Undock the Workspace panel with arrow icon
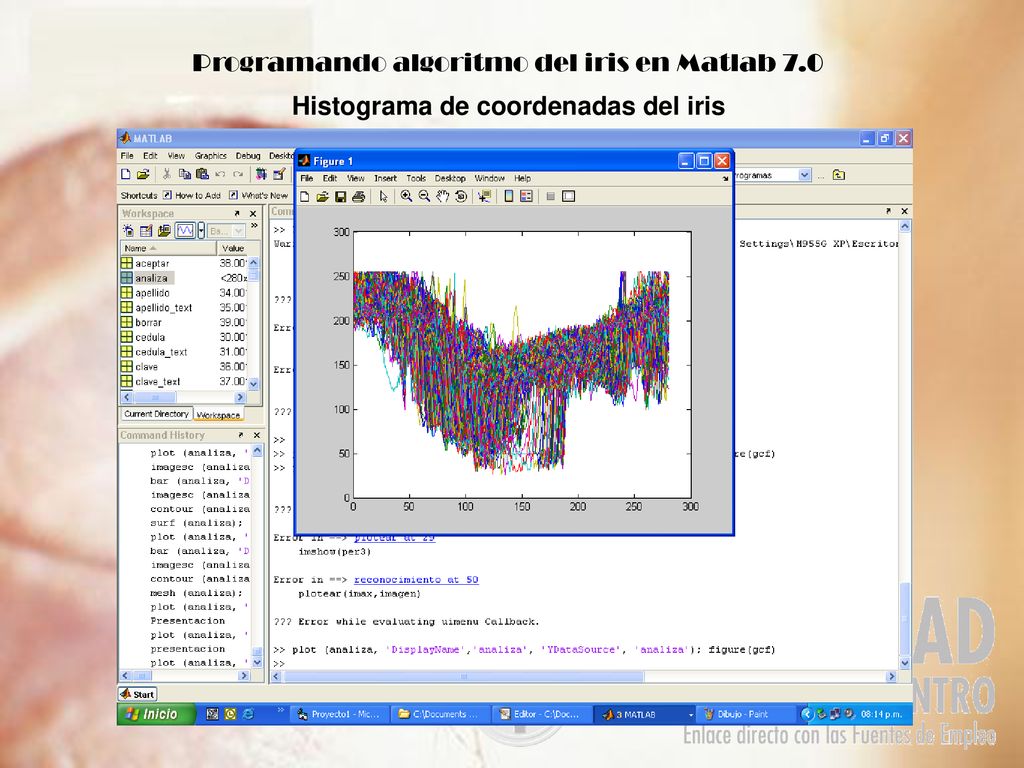The height and width of the screenshot is (768, 1024). coord(237,214)
